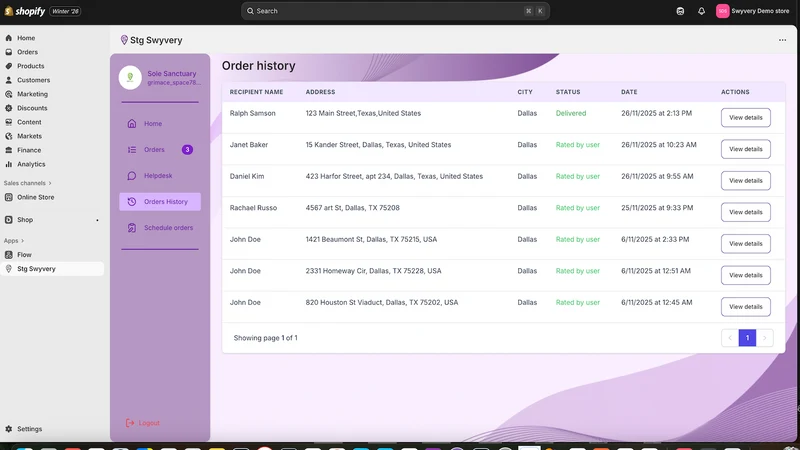
Task: Click the Content sidebar icon
Action: (x=9, y=122)
